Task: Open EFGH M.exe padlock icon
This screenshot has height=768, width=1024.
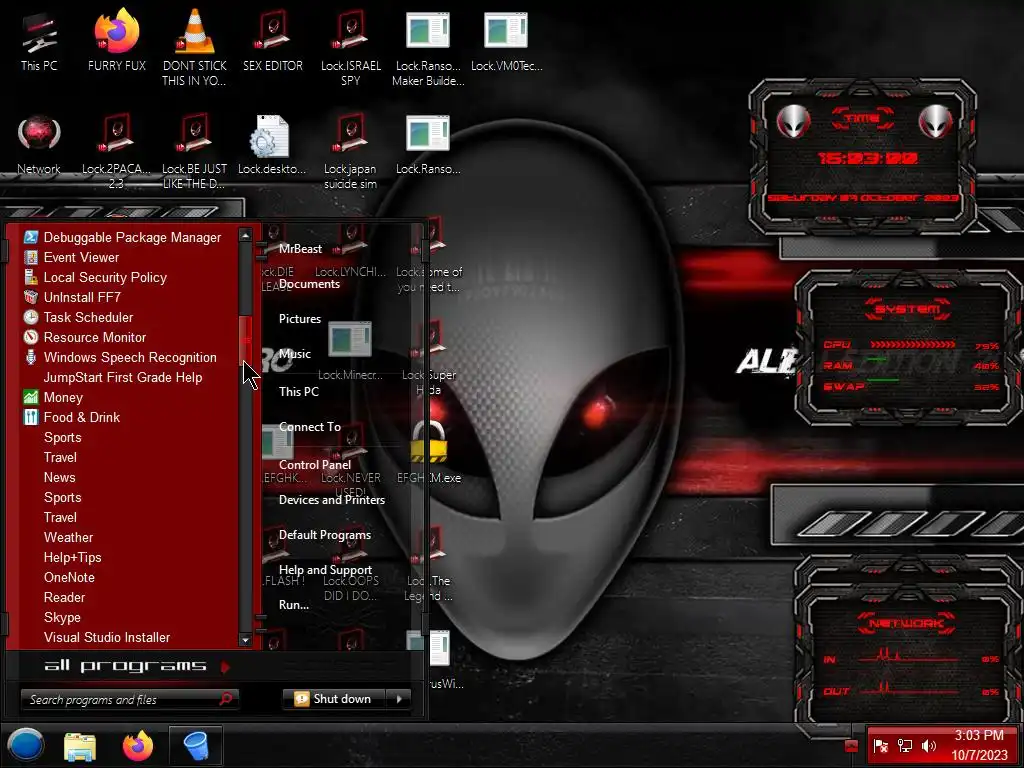Action: 429,452
